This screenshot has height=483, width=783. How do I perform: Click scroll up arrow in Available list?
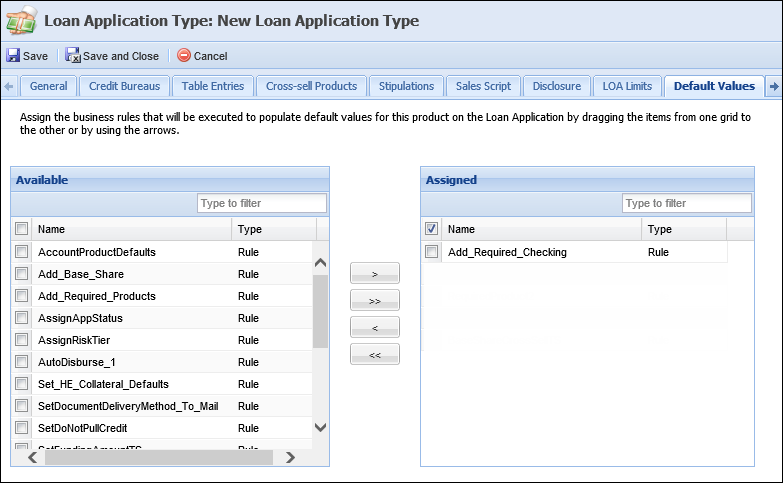(321, 263)
